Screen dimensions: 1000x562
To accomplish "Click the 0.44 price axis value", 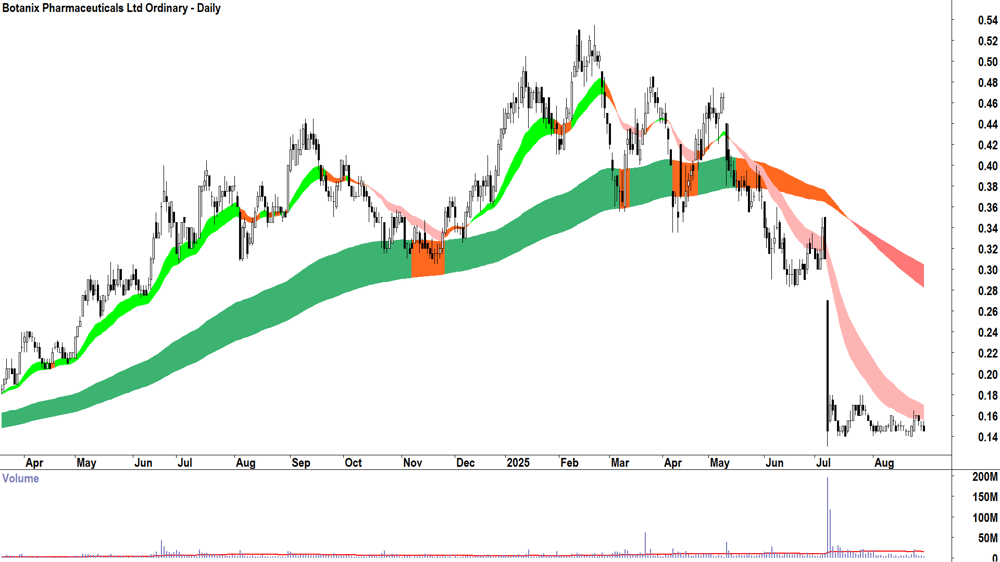I will tap(987, 124).
